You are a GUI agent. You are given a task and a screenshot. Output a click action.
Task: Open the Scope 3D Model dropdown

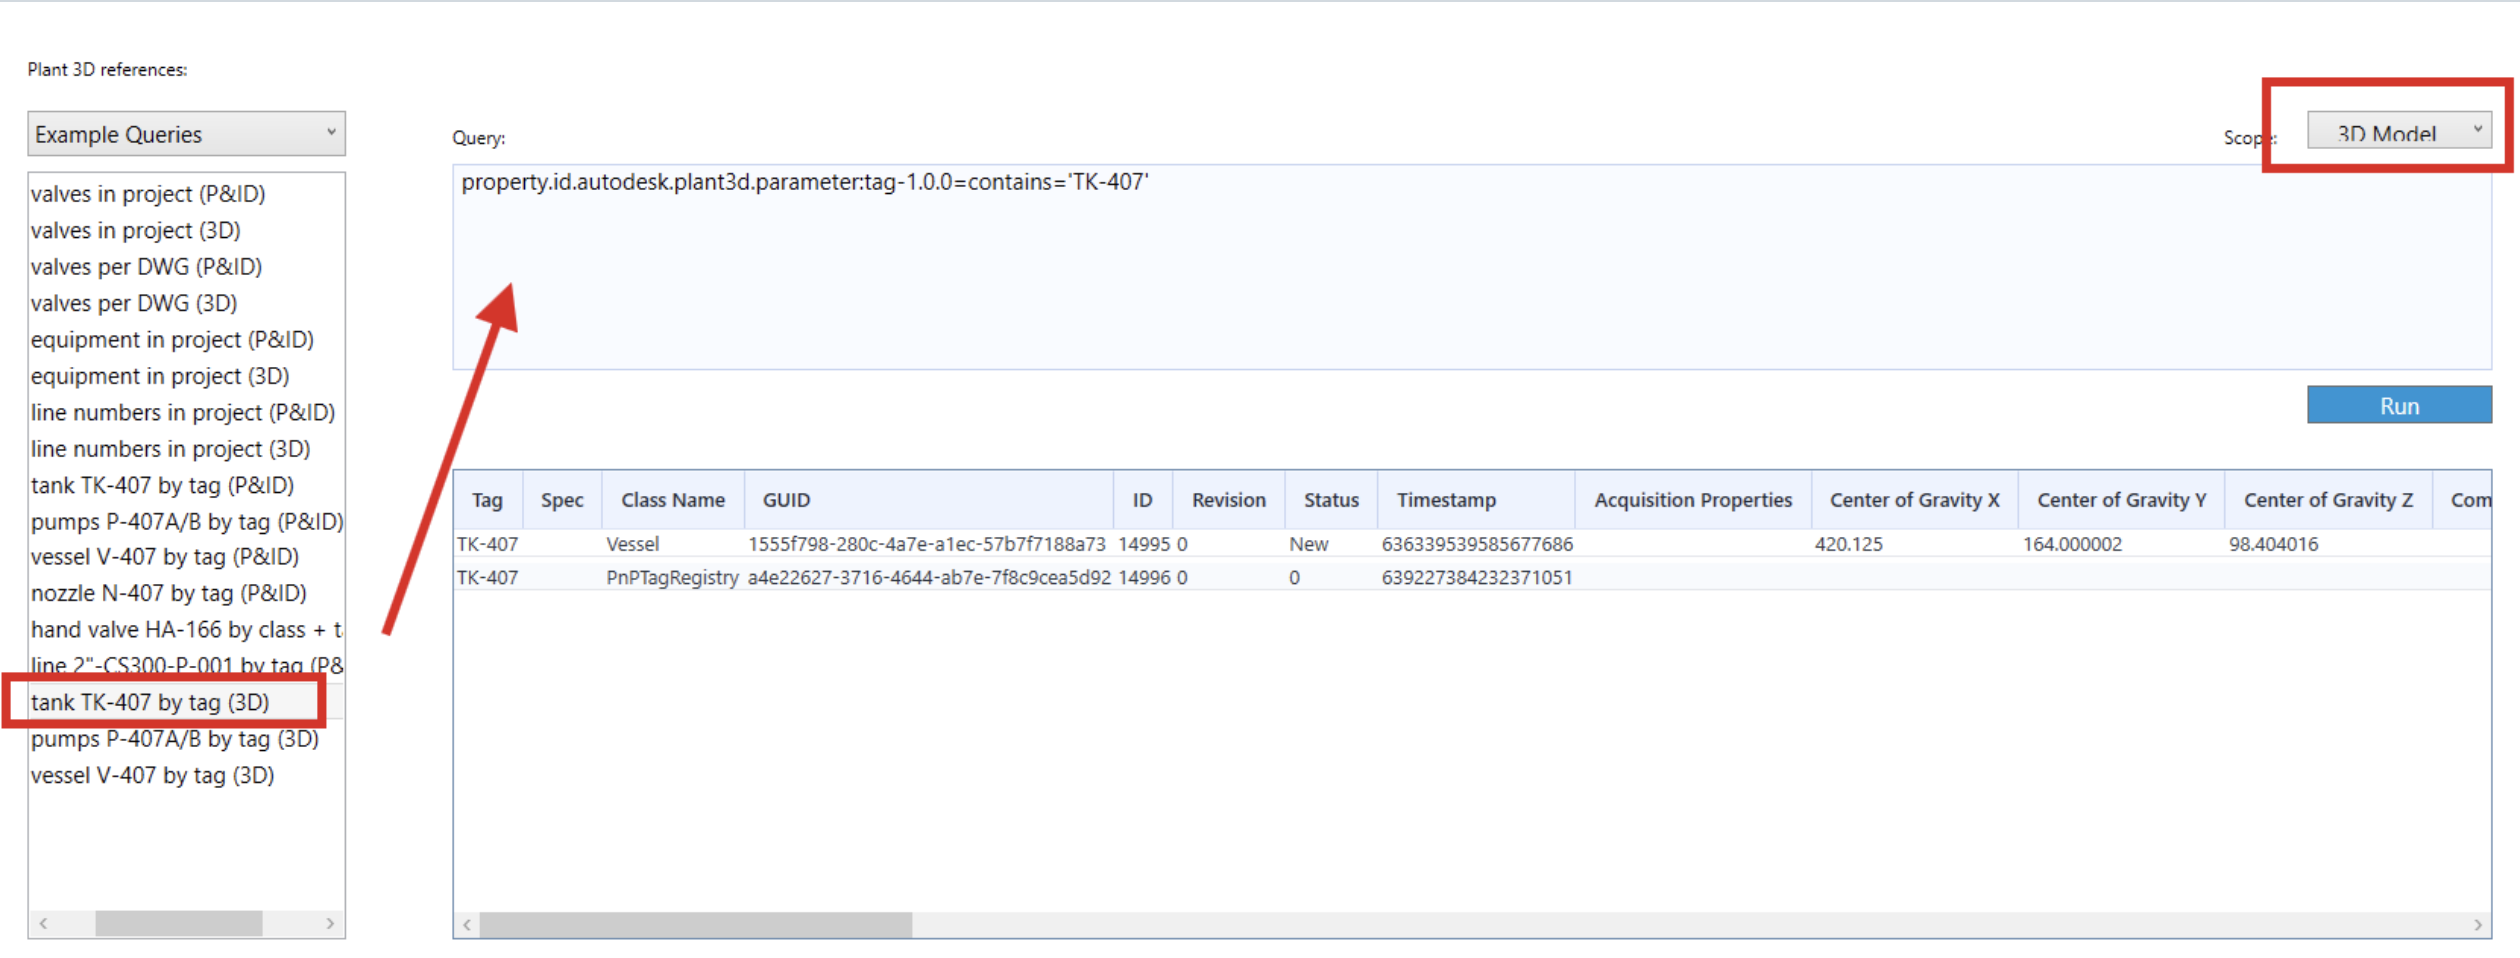click(x=2398, y=131)
